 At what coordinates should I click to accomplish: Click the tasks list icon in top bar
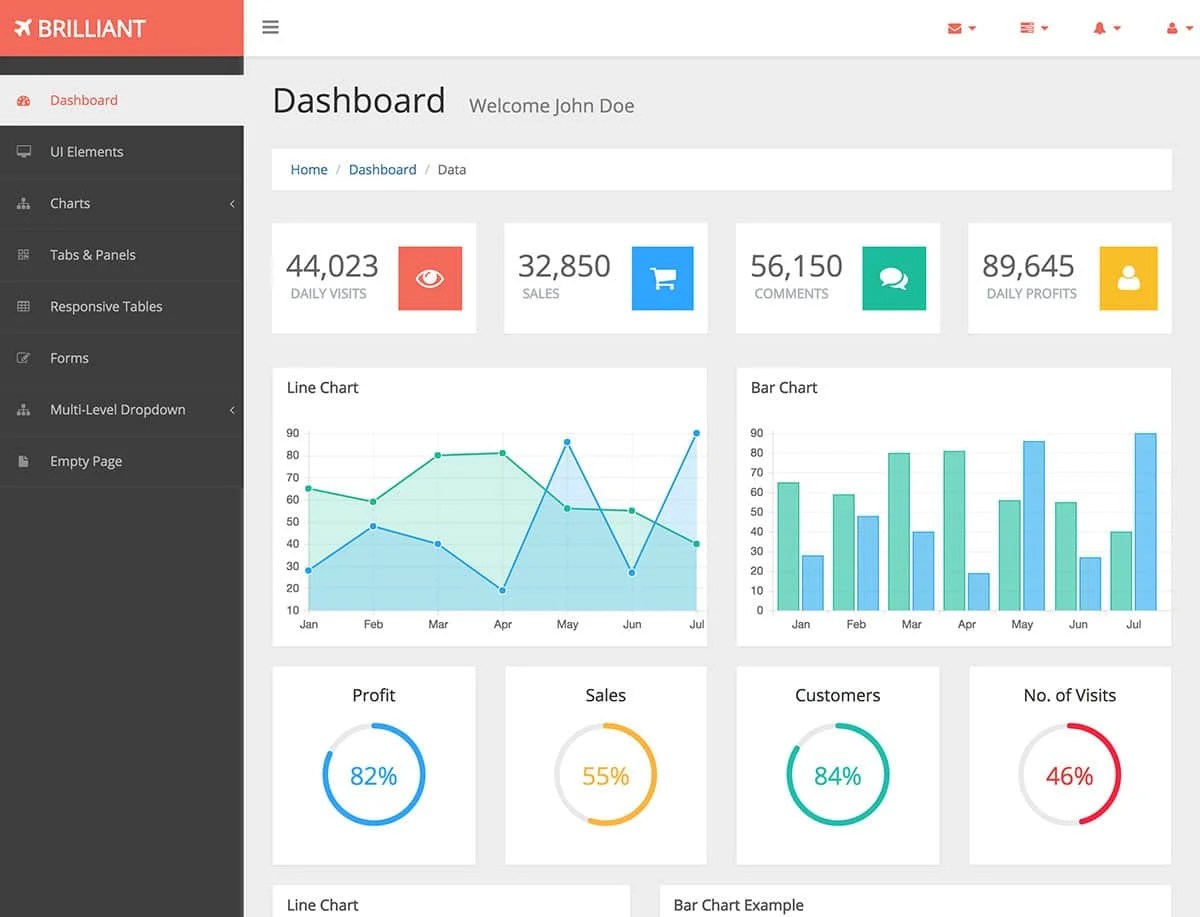pyautogui.click(x=1029, y=27)
